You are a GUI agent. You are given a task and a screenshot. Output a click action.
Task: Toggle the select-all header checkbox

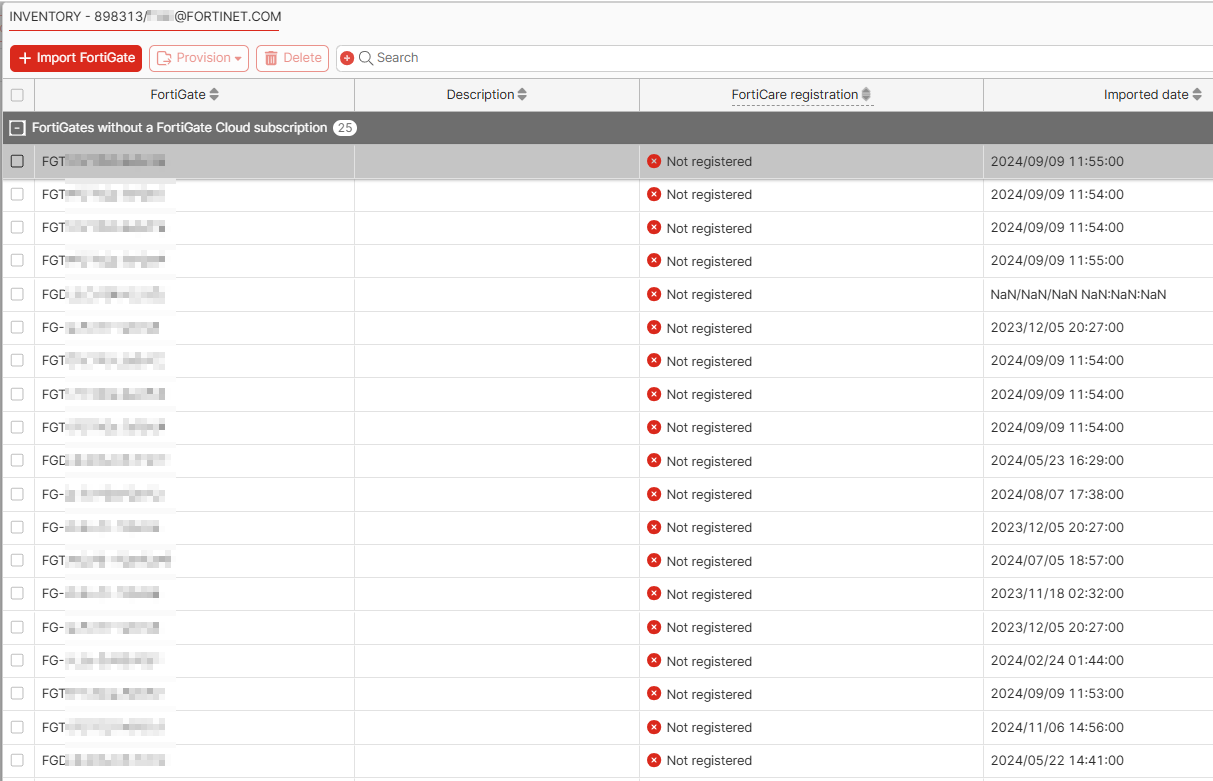[17, 95]
